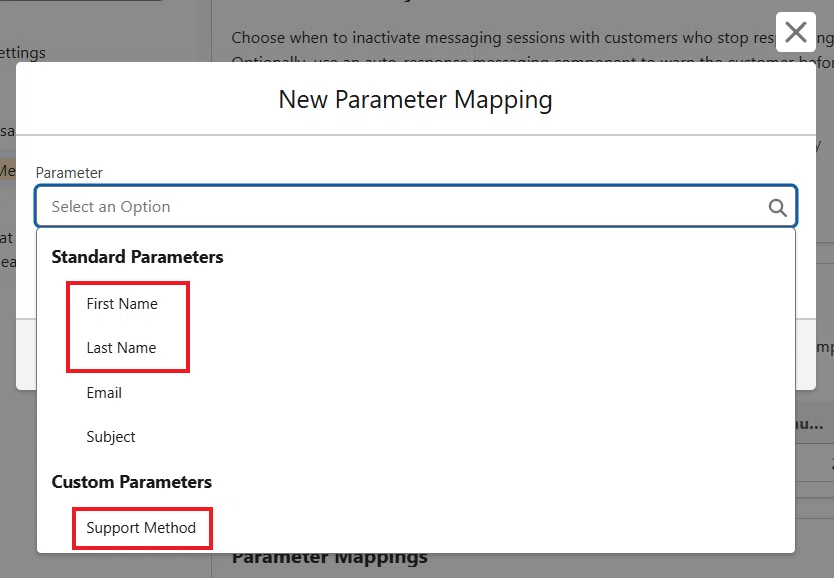Image resolution: width=834 pixels, height=578 pixels.
Task: Choose First Name parameter option
Action: [x=122, y=304]
